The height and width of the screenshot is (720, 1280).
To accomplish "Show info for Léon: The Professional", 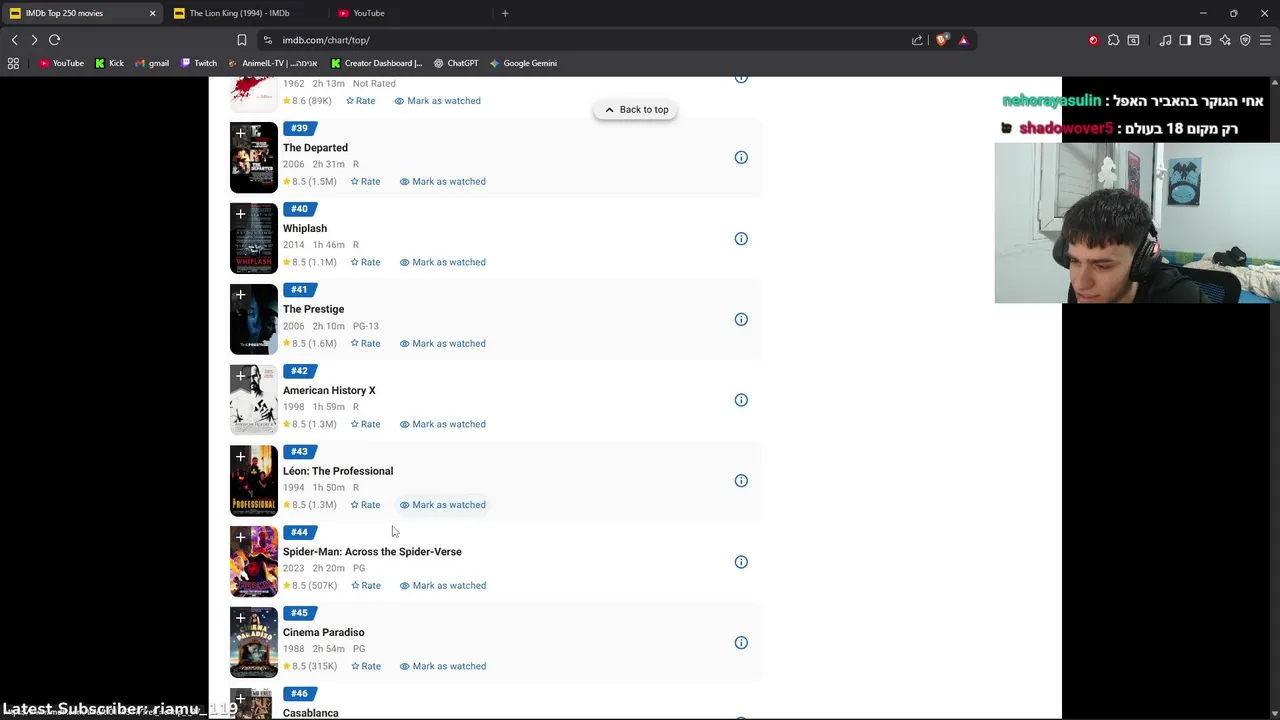I will pos(741,480).
